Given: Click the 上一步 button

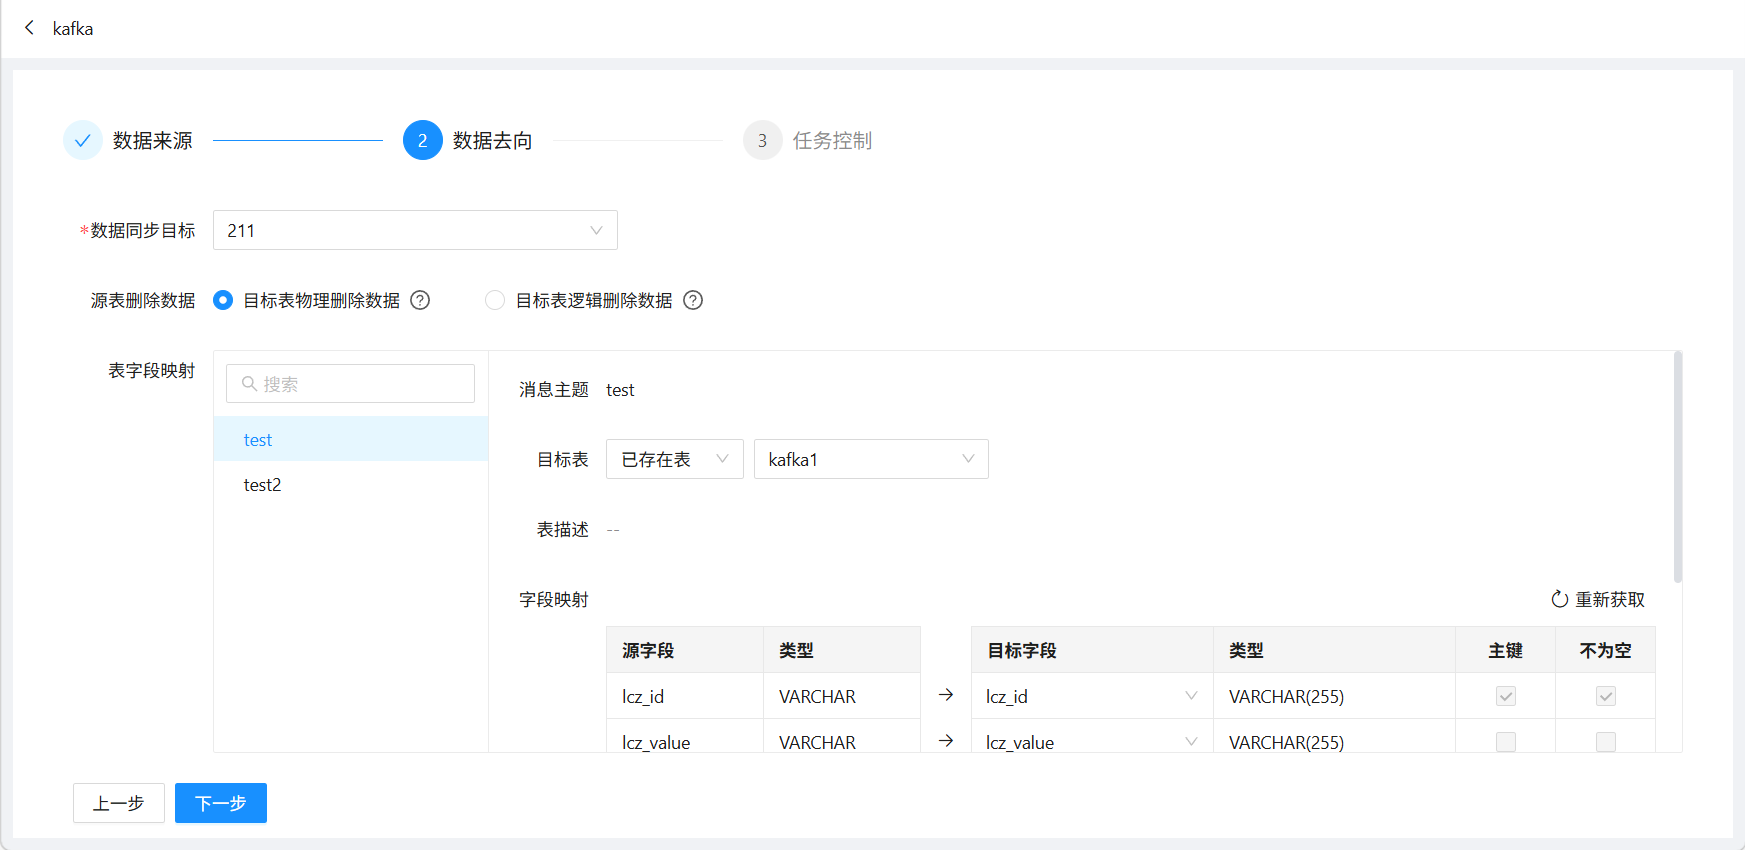Looking at the screenshot, I should click(x=118, y=803).
